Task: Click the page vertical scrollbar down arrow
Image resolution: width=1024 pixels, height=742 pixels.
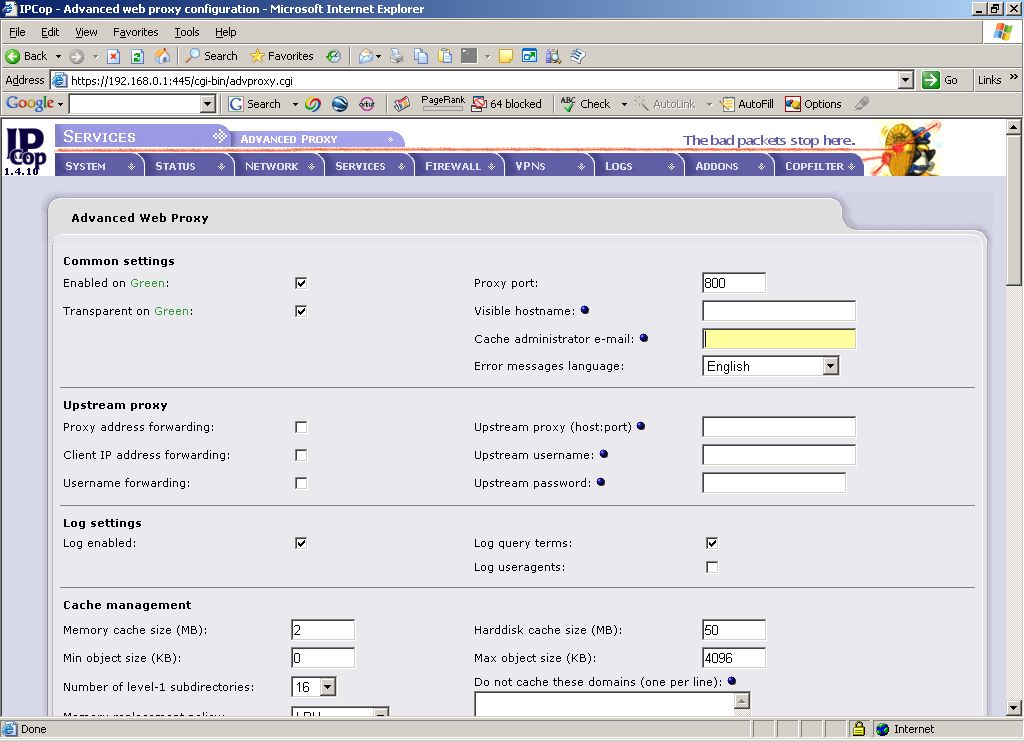Action: pyautogui.click(x=1014, y=708)
